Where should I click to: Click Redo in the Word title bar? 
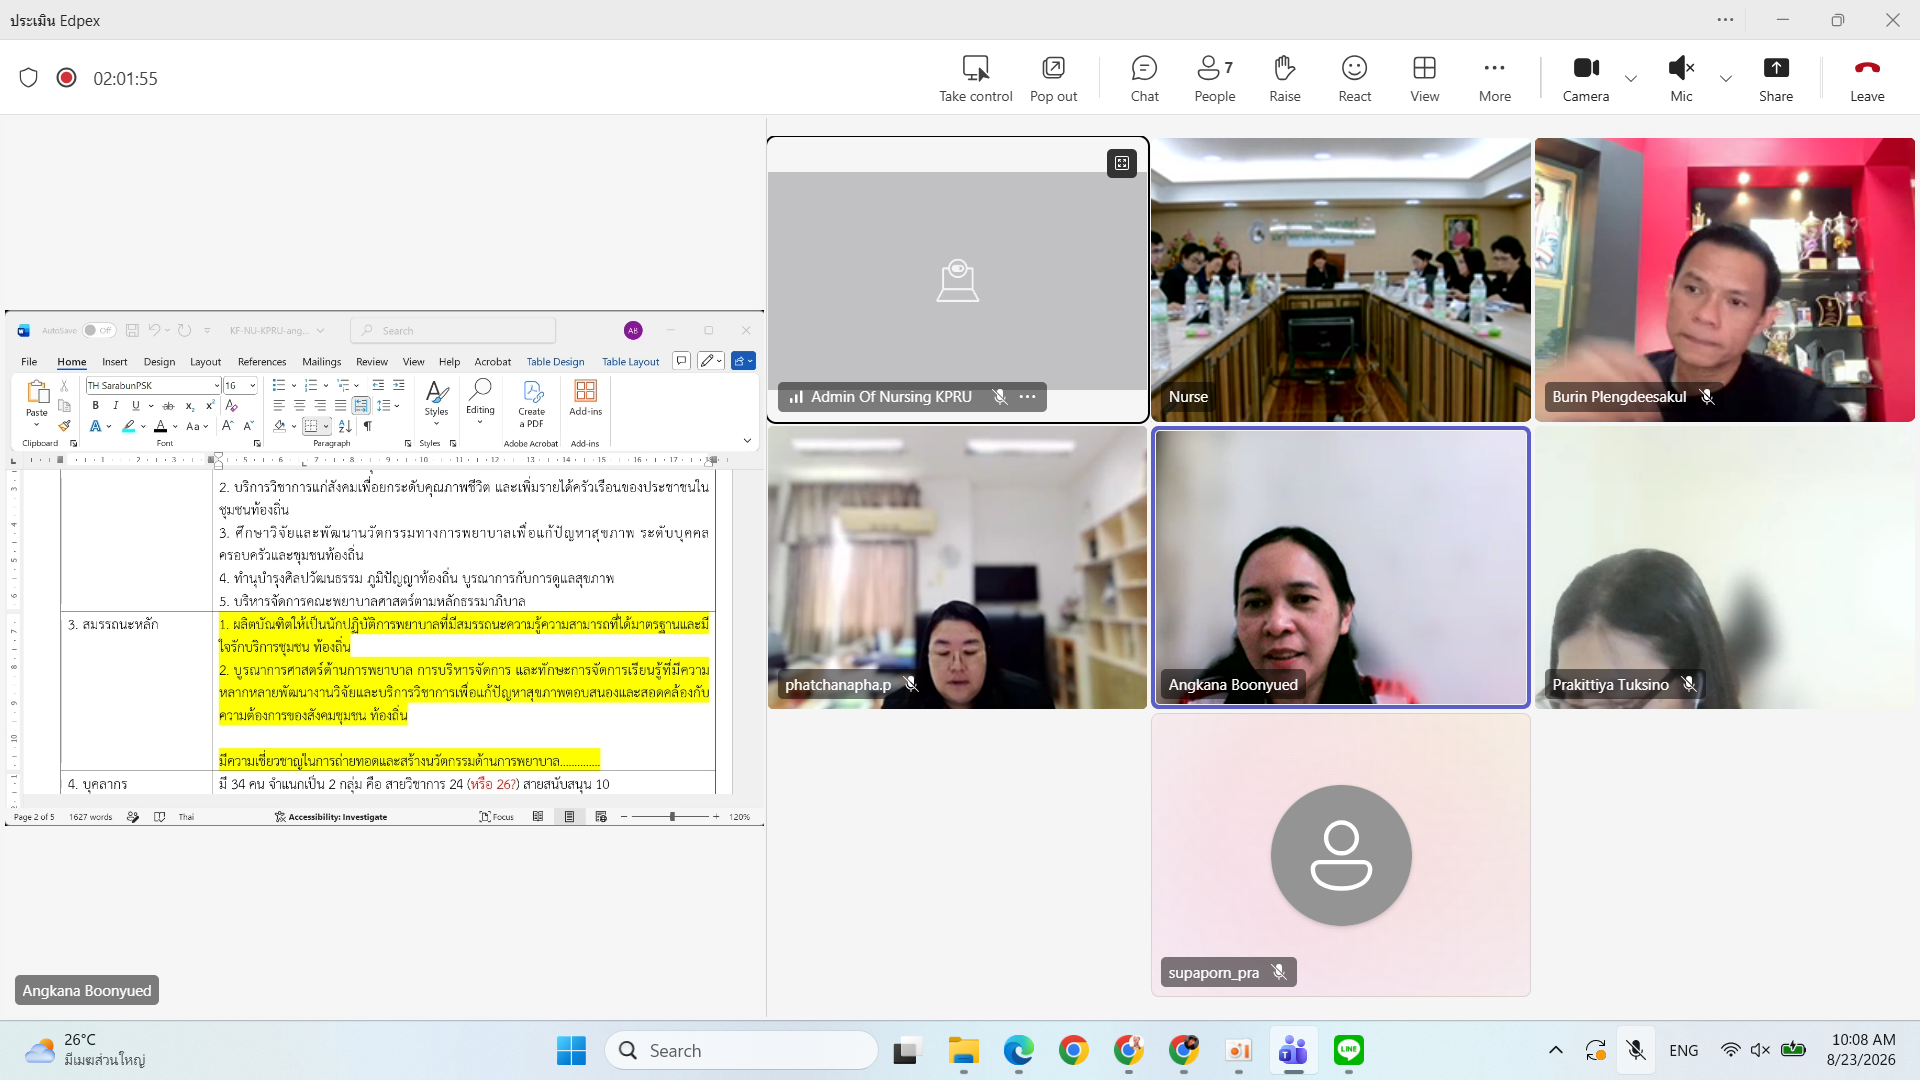[184, 330]
